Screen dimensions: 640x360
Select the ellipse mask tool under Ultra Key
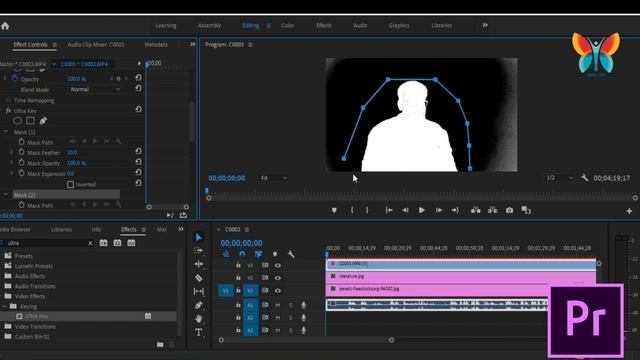[17, 121]
